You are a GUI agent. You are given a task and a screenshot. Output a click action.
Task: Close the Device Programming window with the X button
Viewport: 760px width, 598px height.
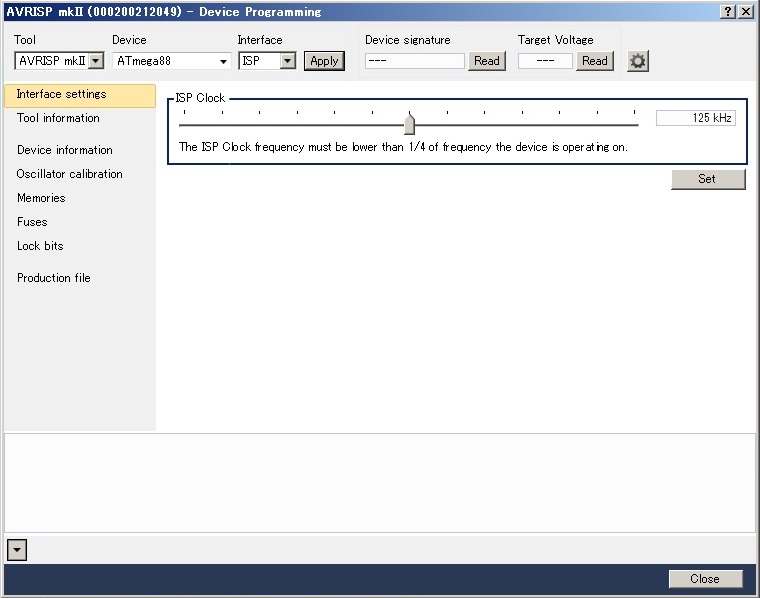pyautogui.click(x=746, y=12)
